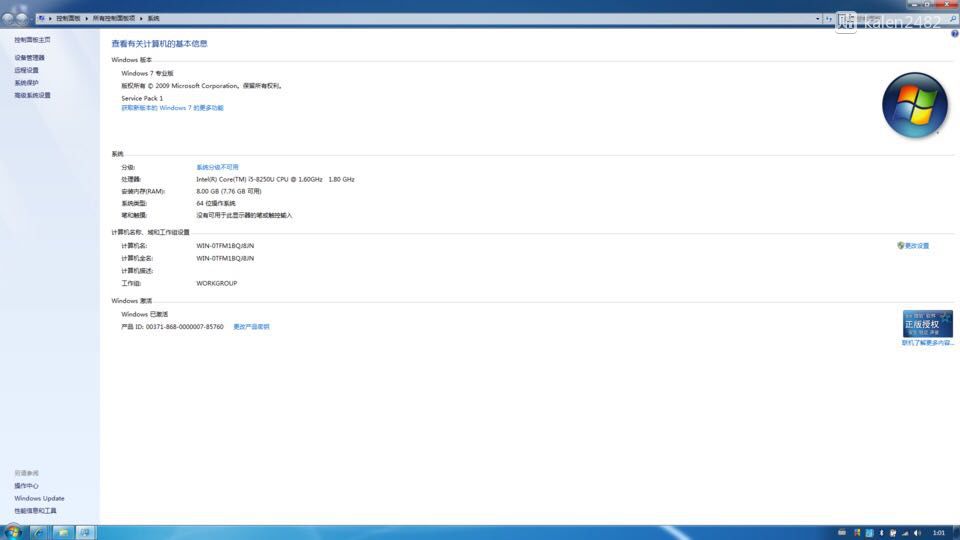The width and height of the screenshot is (960, 540).
Task: Click volume speaker icon in tray
Action: 917,533
